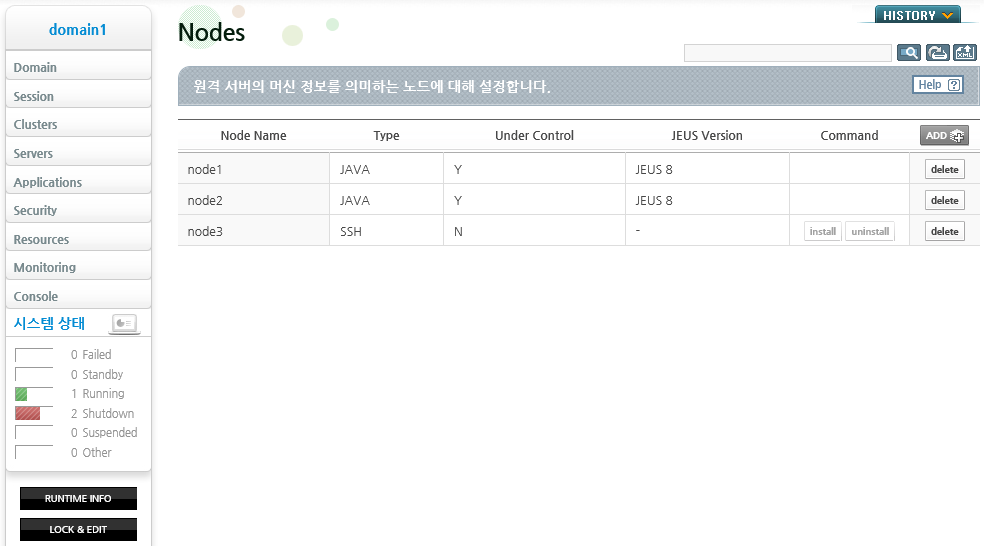
Task: Click install for node3
Action: pyautogui.click(x=823, y=232)
